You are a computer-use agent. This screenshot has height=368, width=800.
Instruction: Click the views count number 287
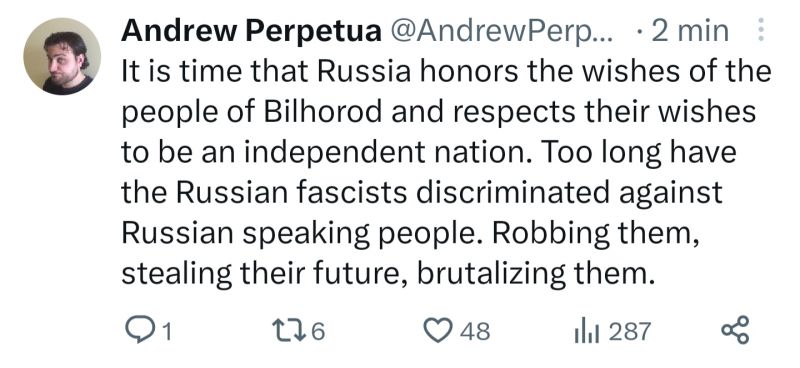pos(630,332)
